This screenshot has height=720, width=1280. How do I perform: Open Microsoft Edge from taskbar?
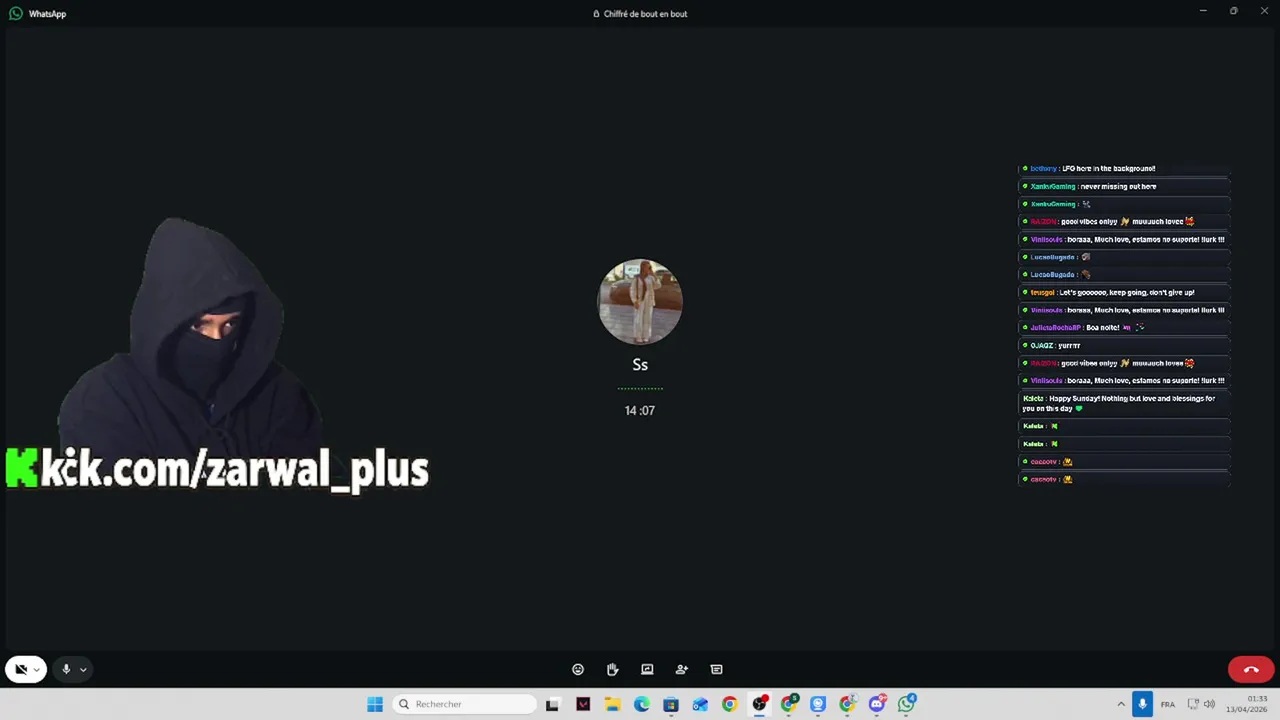point(641,704)
